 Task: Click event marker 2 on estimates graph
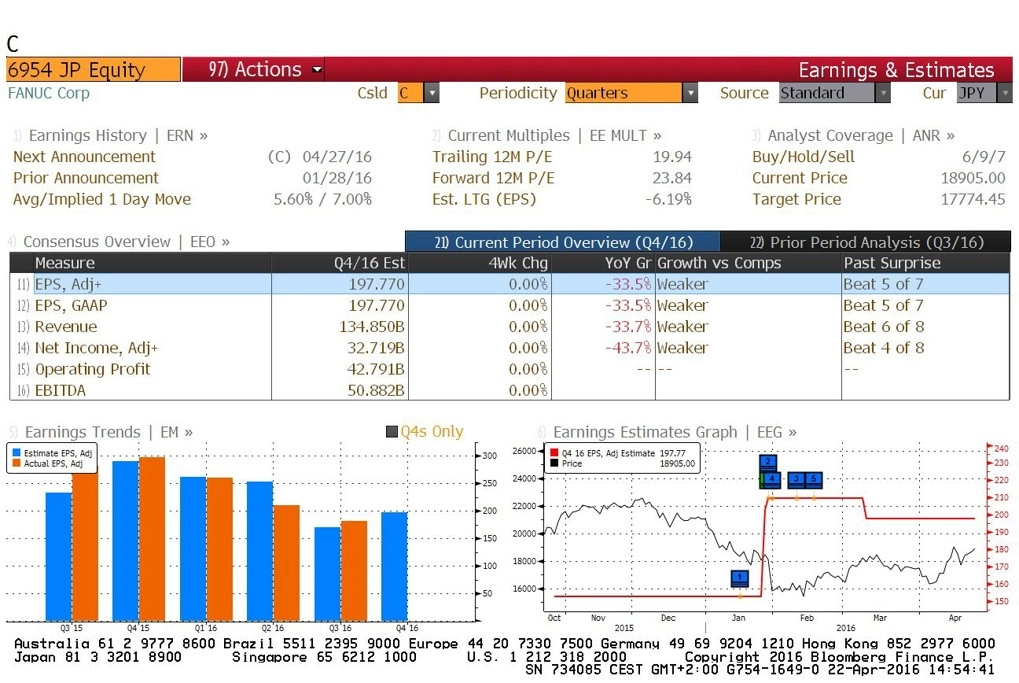(x=768, y=462)
